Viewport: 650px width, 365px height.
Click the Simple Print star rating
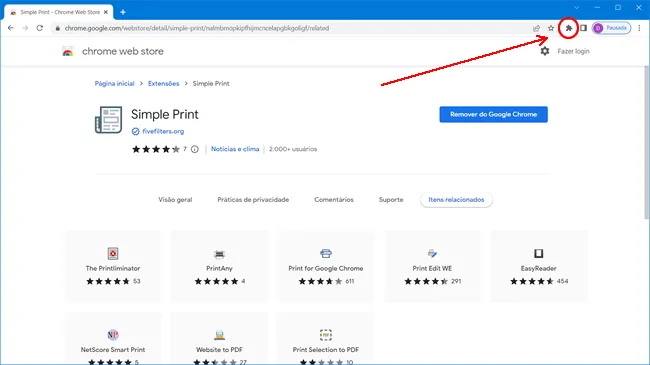(156, 149)
